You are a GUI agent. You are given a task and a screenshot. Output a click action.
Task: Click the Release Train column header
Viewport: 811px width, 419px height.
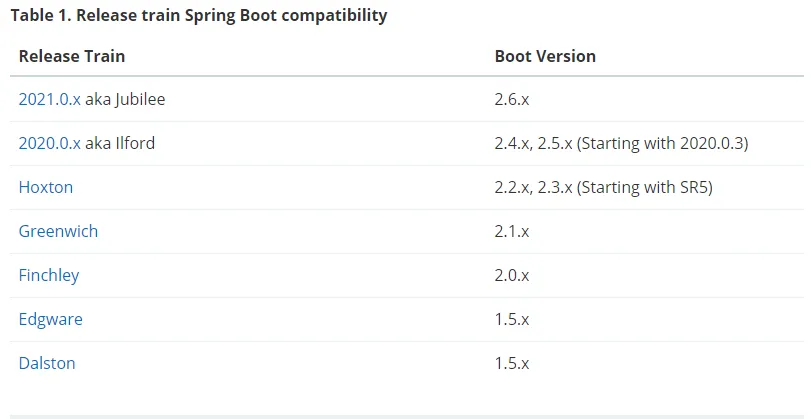[x=72, y=56]
